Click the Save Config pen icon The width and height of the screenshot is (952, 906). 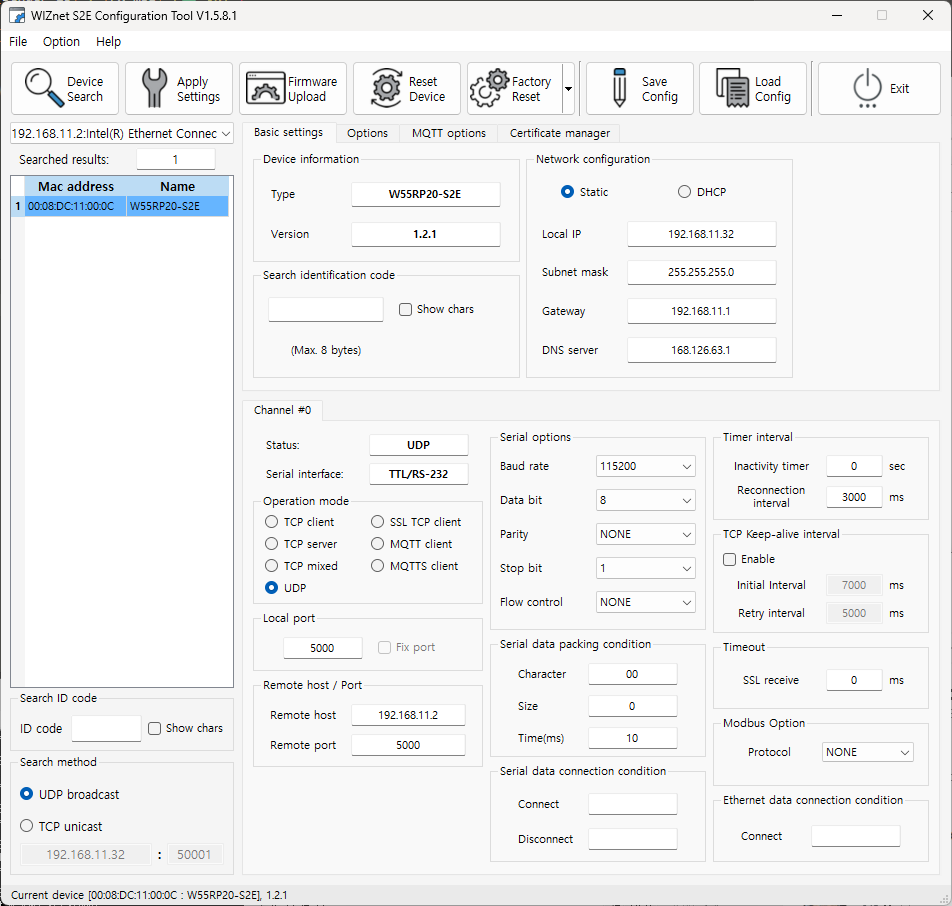tap(619, 88)
